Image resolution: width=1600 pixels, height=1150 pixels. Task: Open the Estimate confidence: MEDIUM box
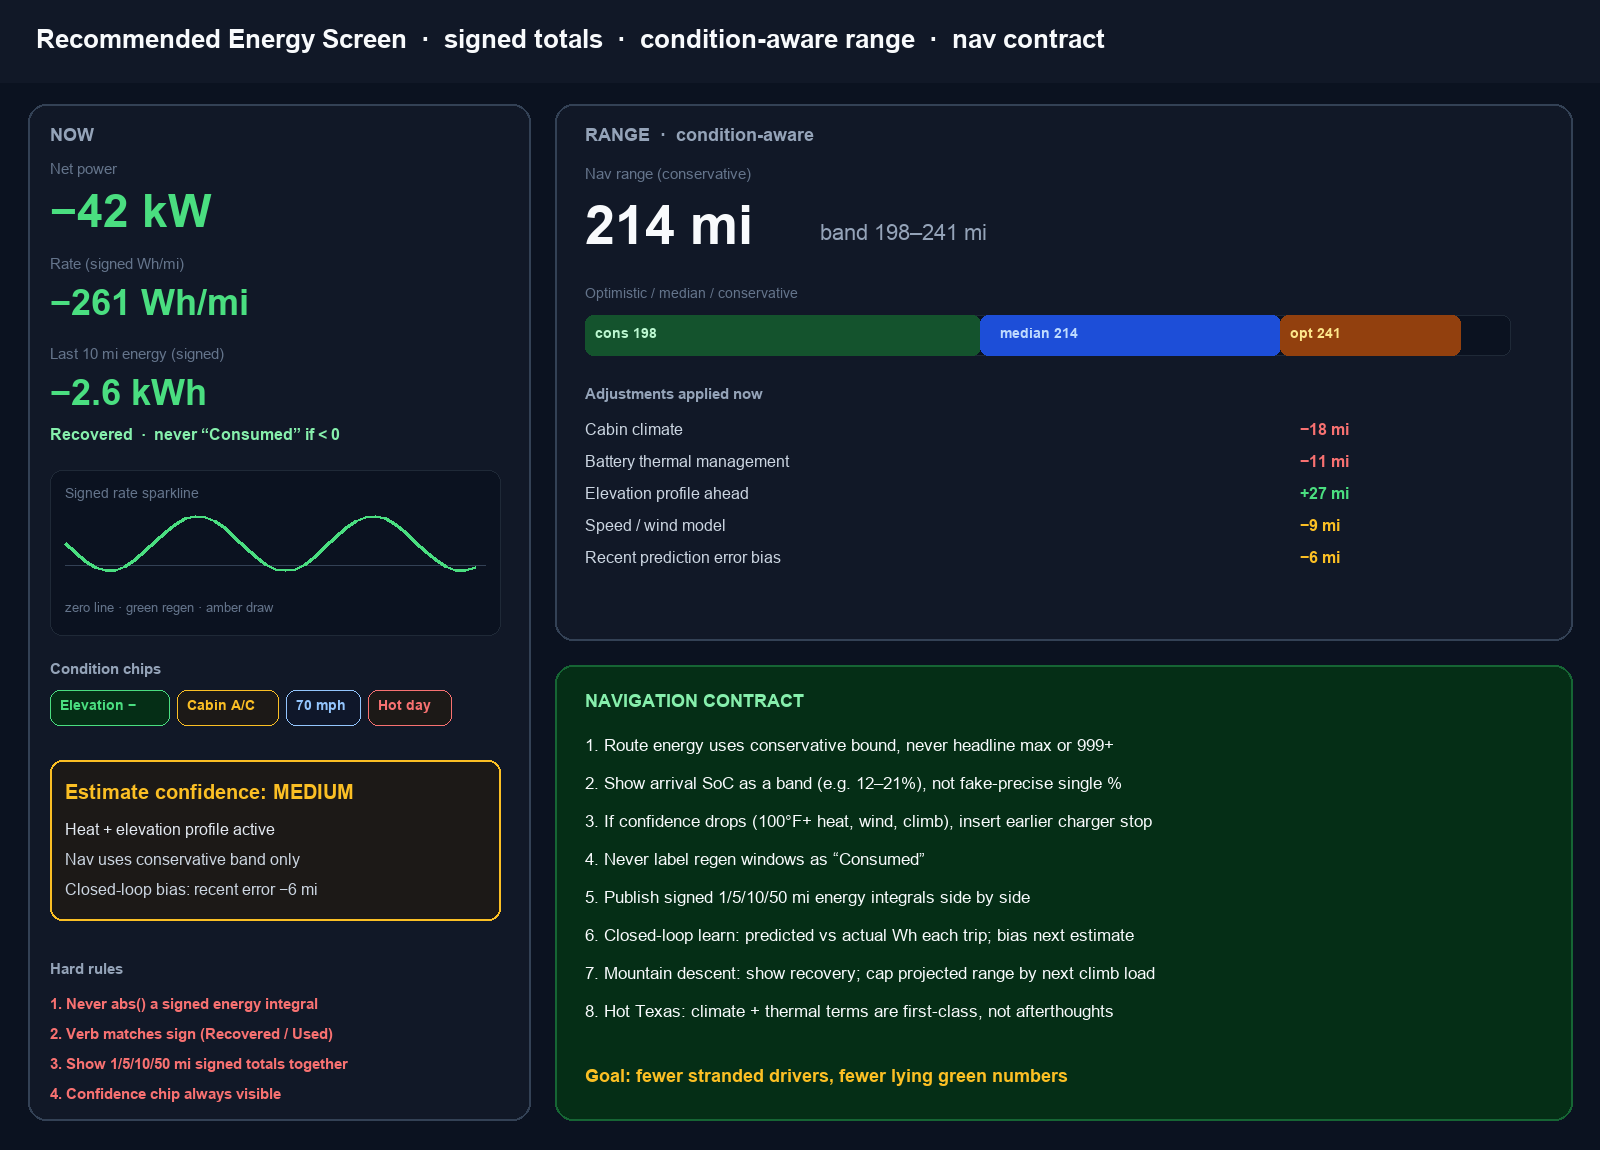point(275,840)
